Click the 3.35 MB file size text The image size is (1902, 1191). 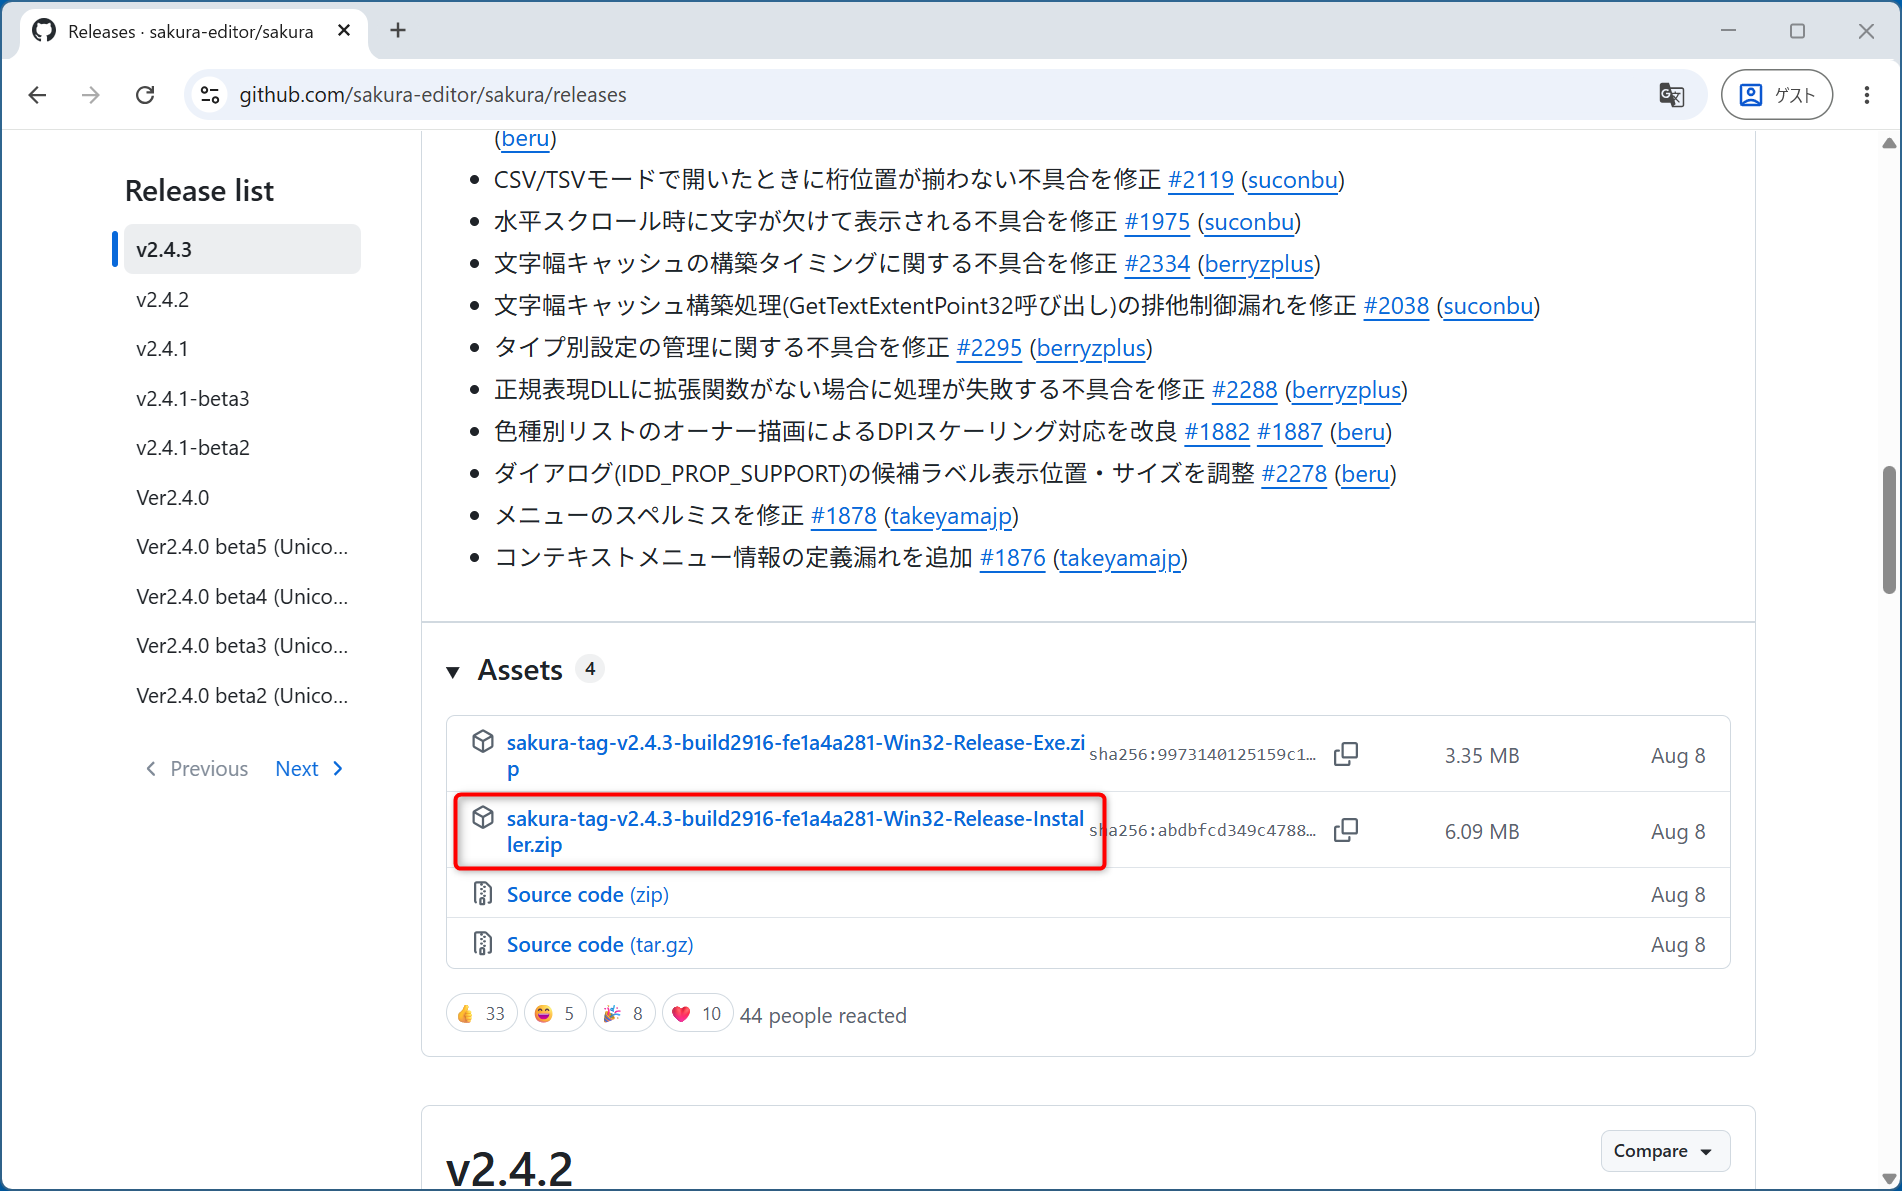(x=1481, y=755)
